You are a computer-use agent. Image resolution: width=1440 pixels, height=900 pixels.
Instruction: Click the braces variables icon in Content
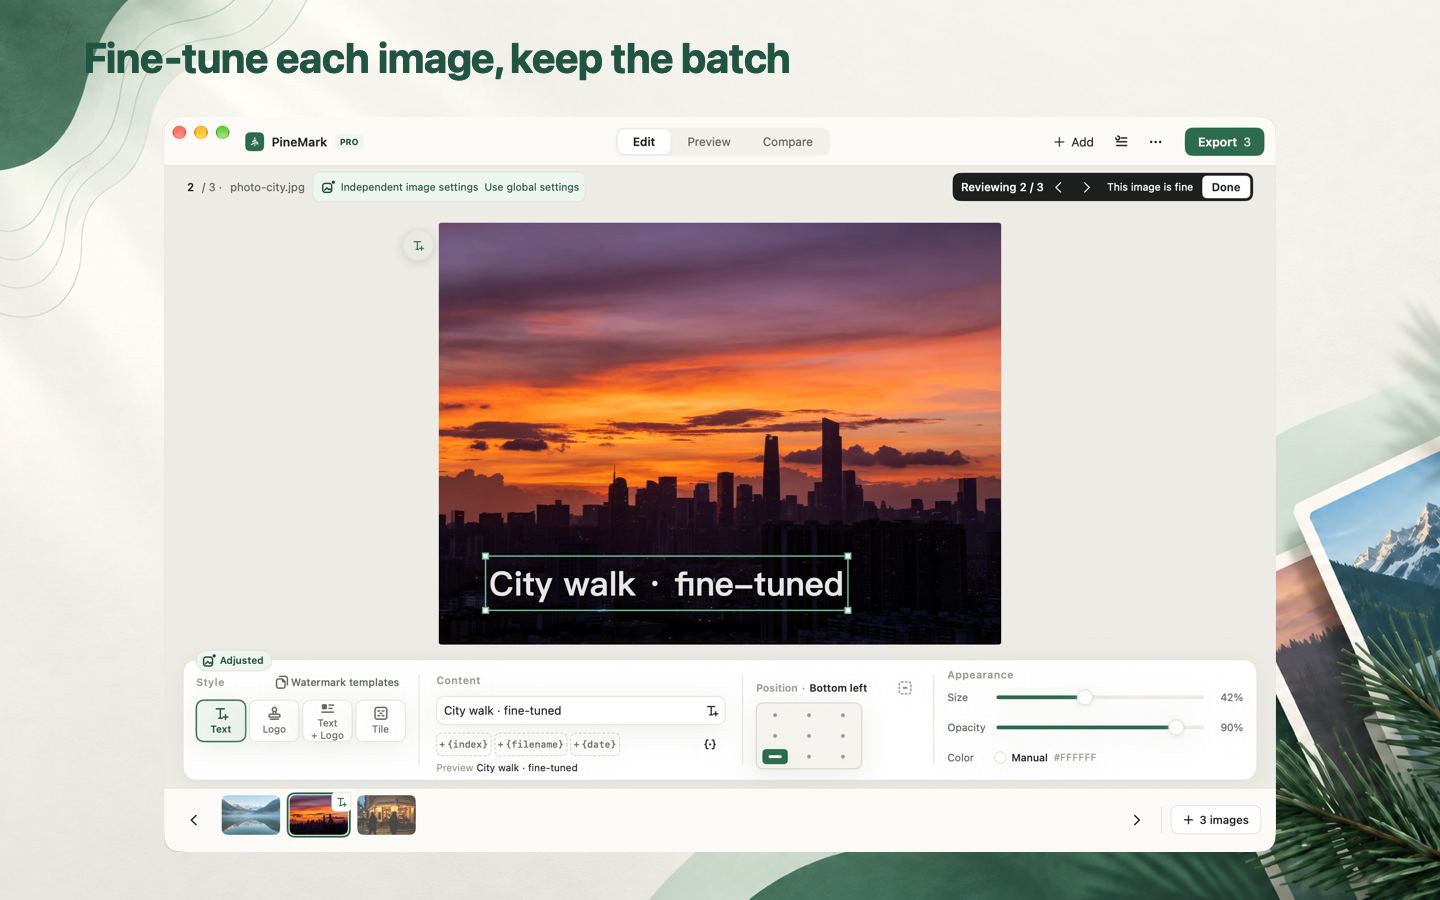[710, 745]
